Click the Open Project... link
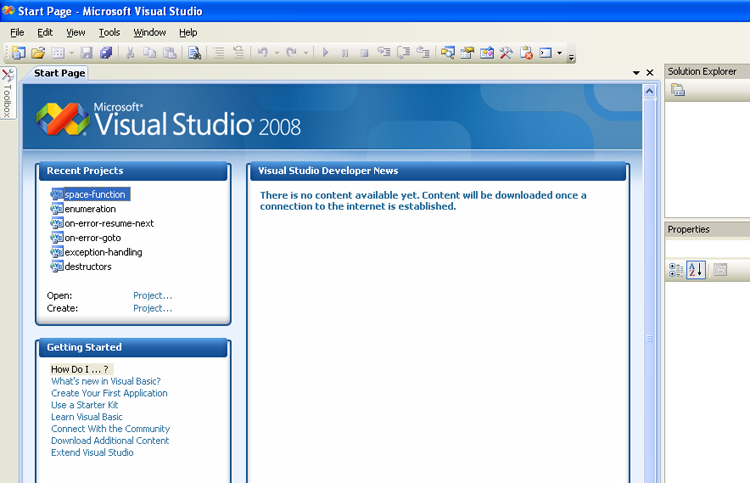750x483 pixels. [x=153, y=296]
